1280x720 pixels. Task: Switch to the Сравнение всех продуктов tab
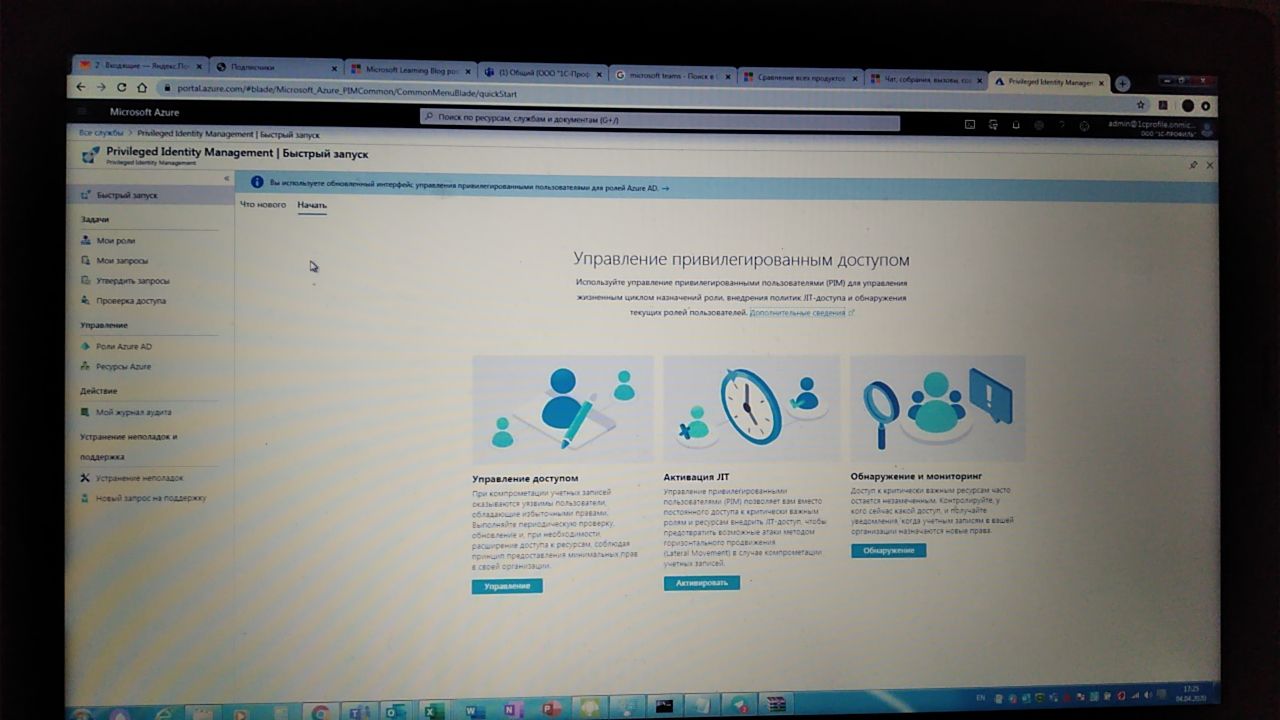[x=800, y=77]
